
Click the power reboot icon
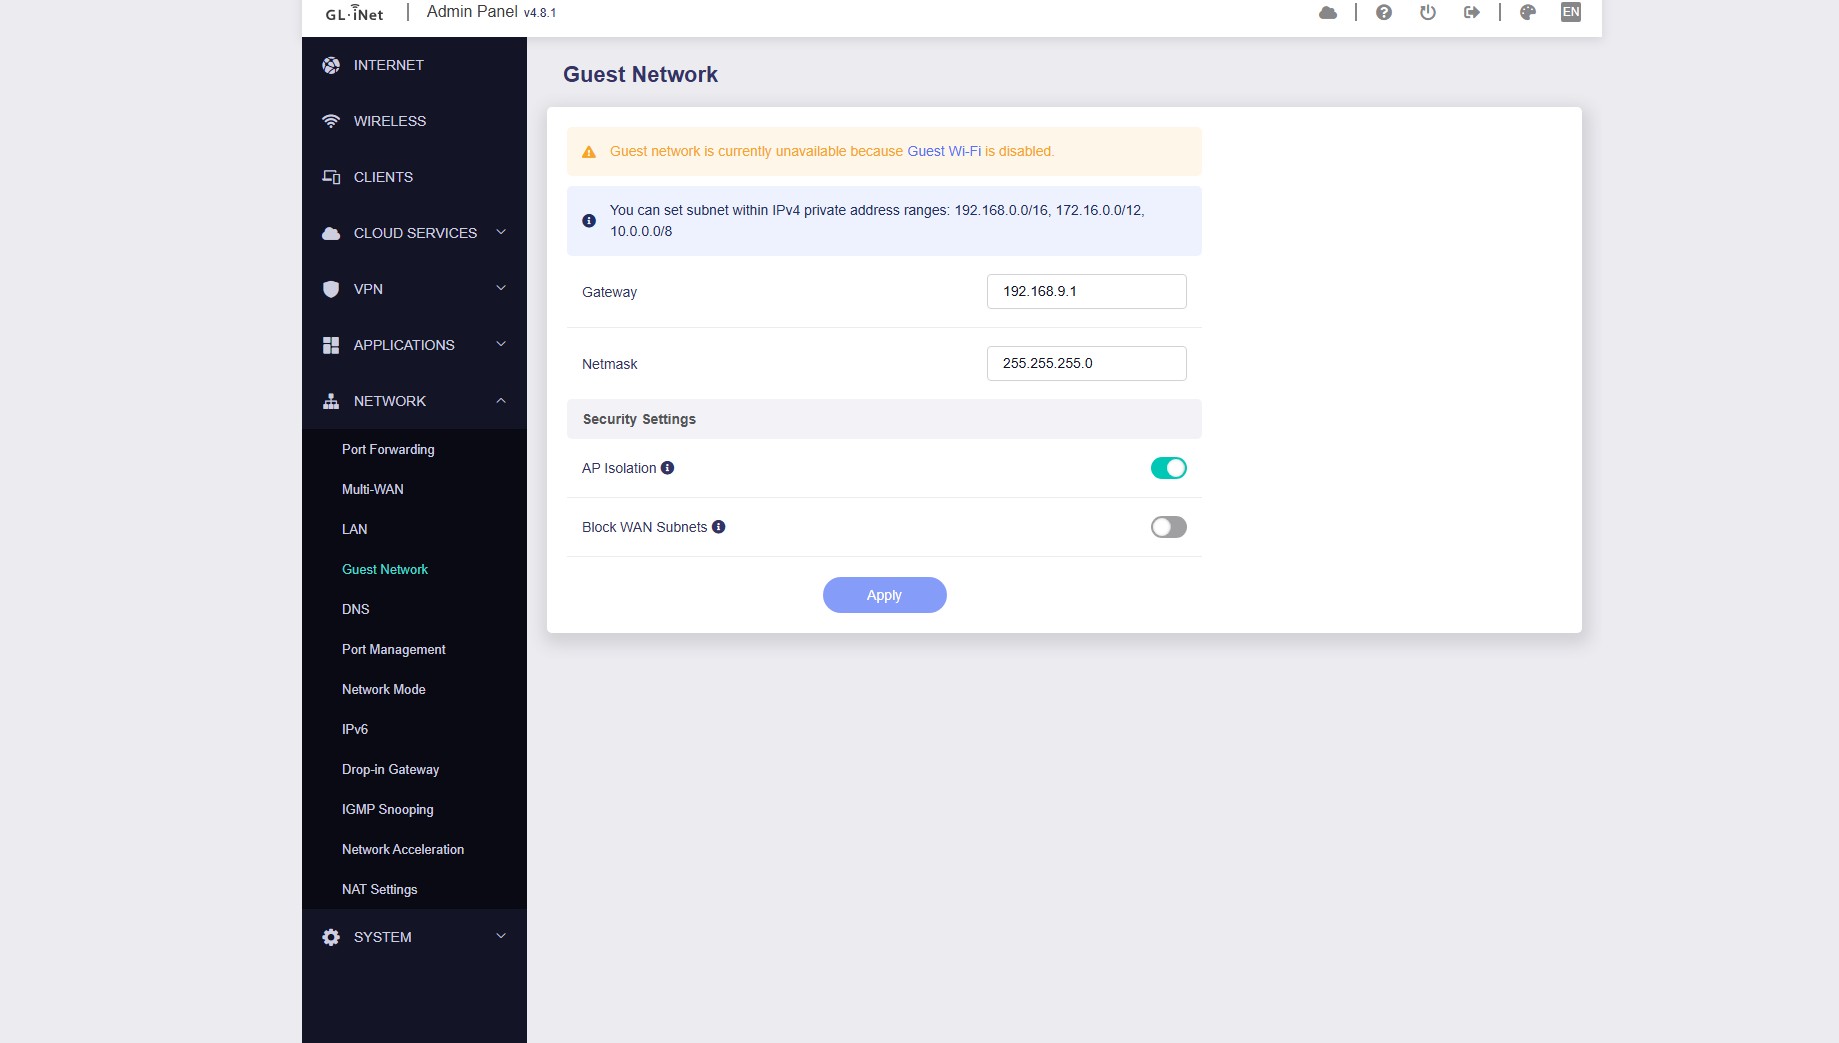point(1428,12)
